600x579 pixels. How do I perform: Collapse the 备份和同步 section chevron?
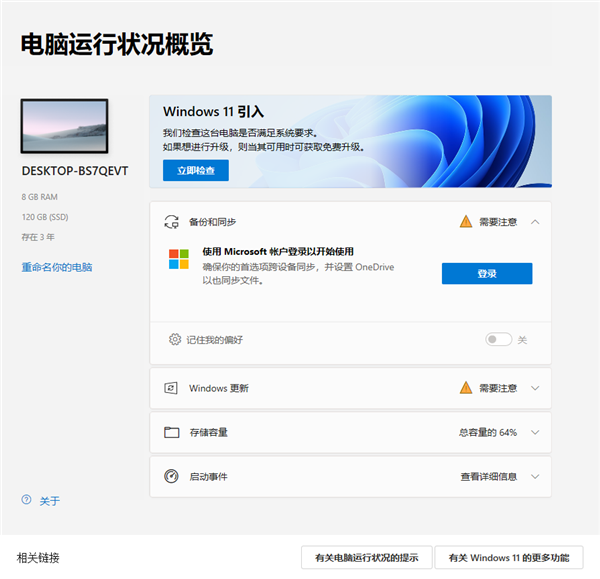point(535,222)
